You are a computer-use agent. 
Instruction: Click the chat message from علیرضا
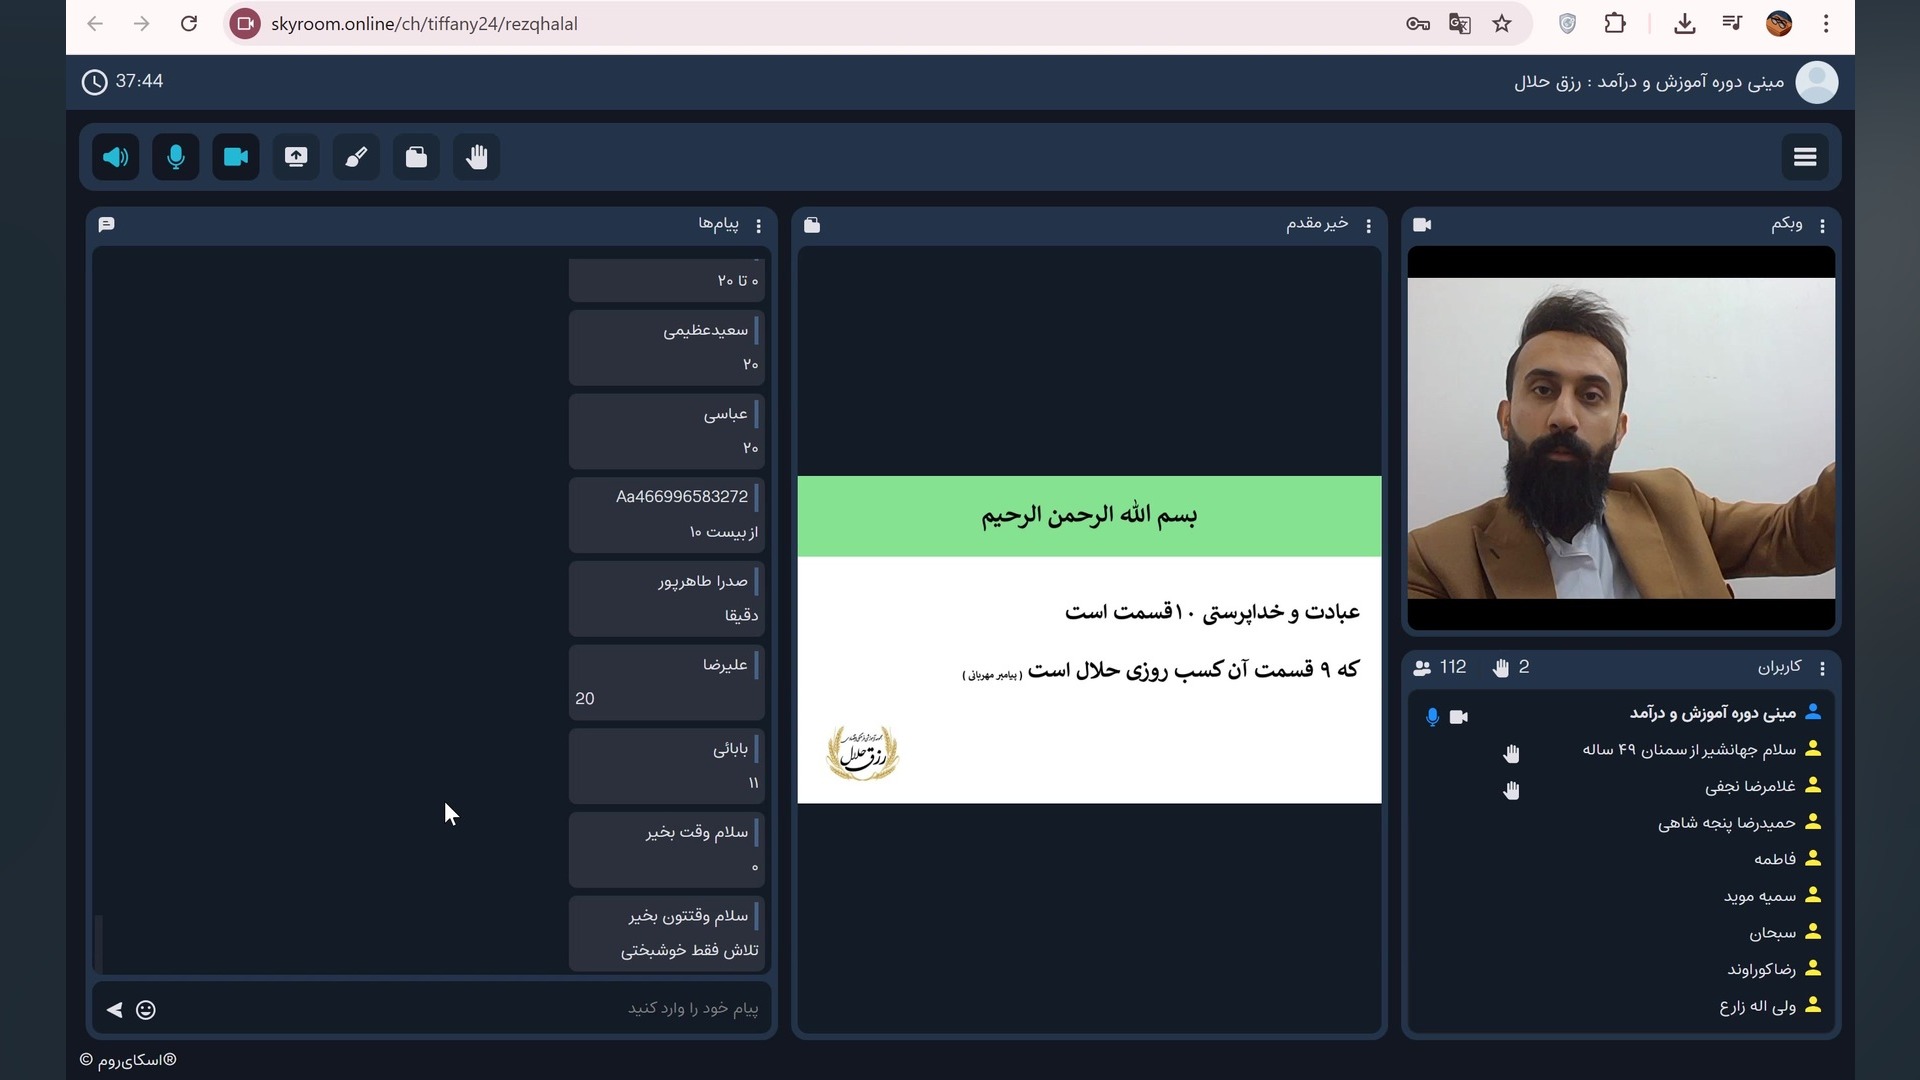[x=667, y=682]
